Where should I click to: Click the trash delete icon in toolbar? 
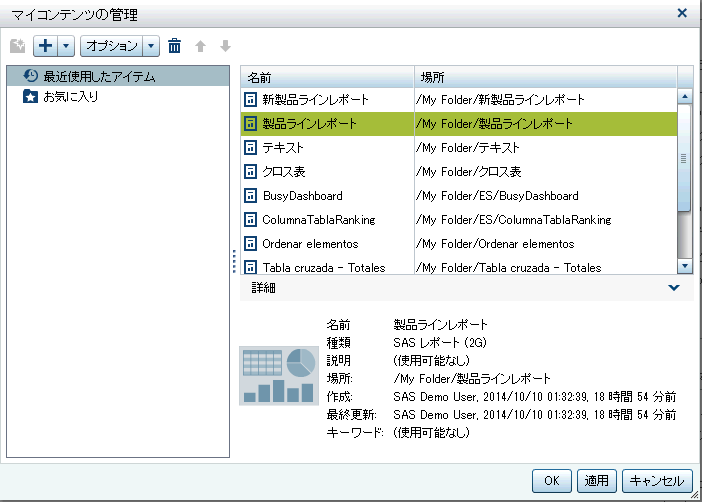coord(175,46)
